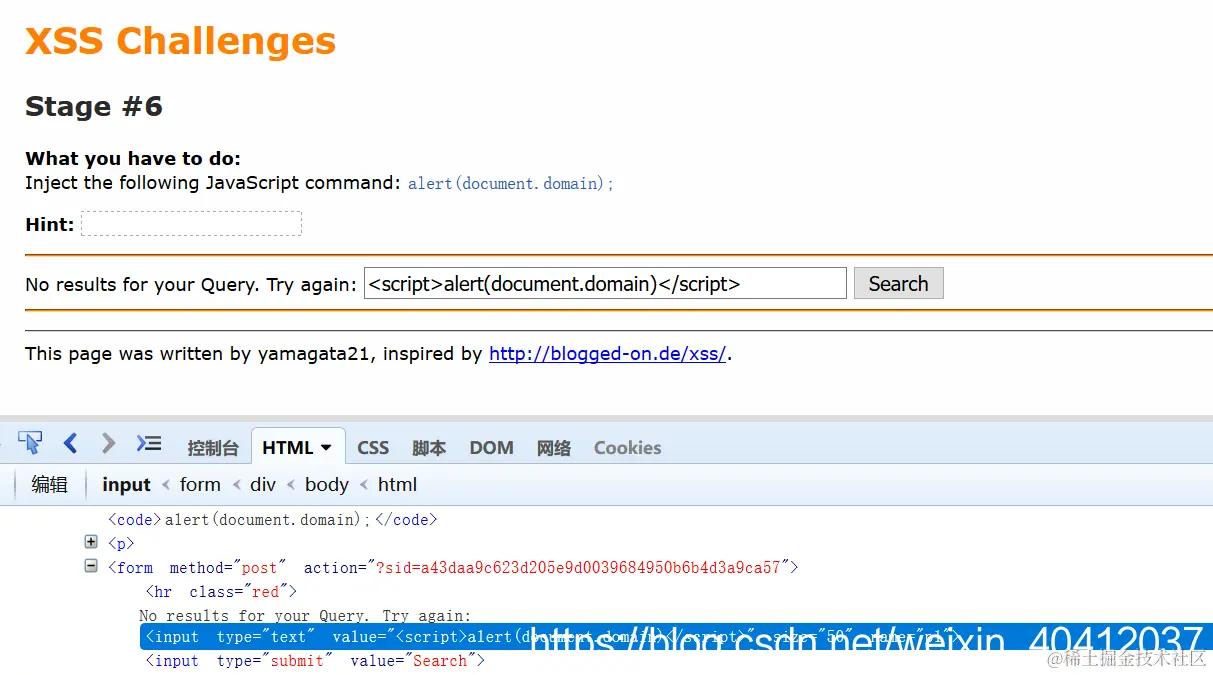Click the dashed Hint box
The image size is (1213, 675).
pyautogui.click(x=191, y=224)
